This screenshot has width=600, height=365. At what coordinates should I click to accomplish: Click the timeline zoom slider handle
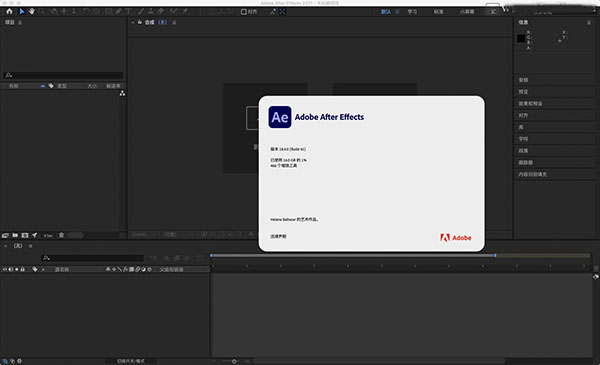[x=234, y=361]
